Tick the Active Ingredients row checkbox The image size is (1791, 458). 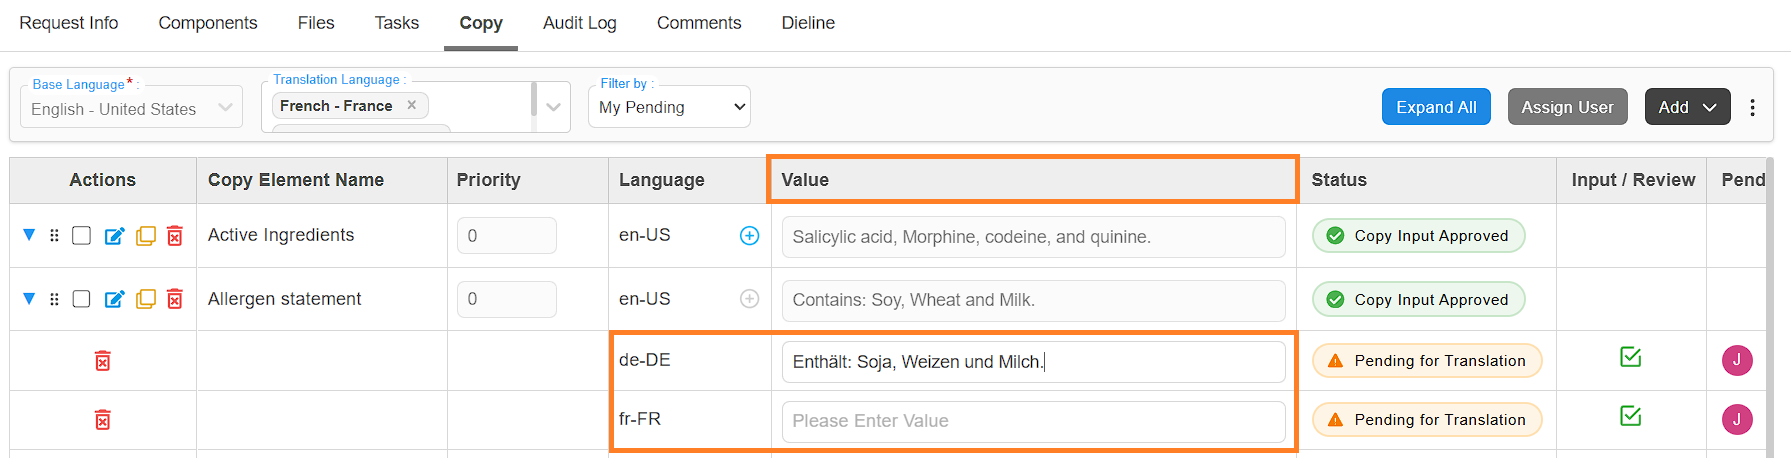[82, 236]
